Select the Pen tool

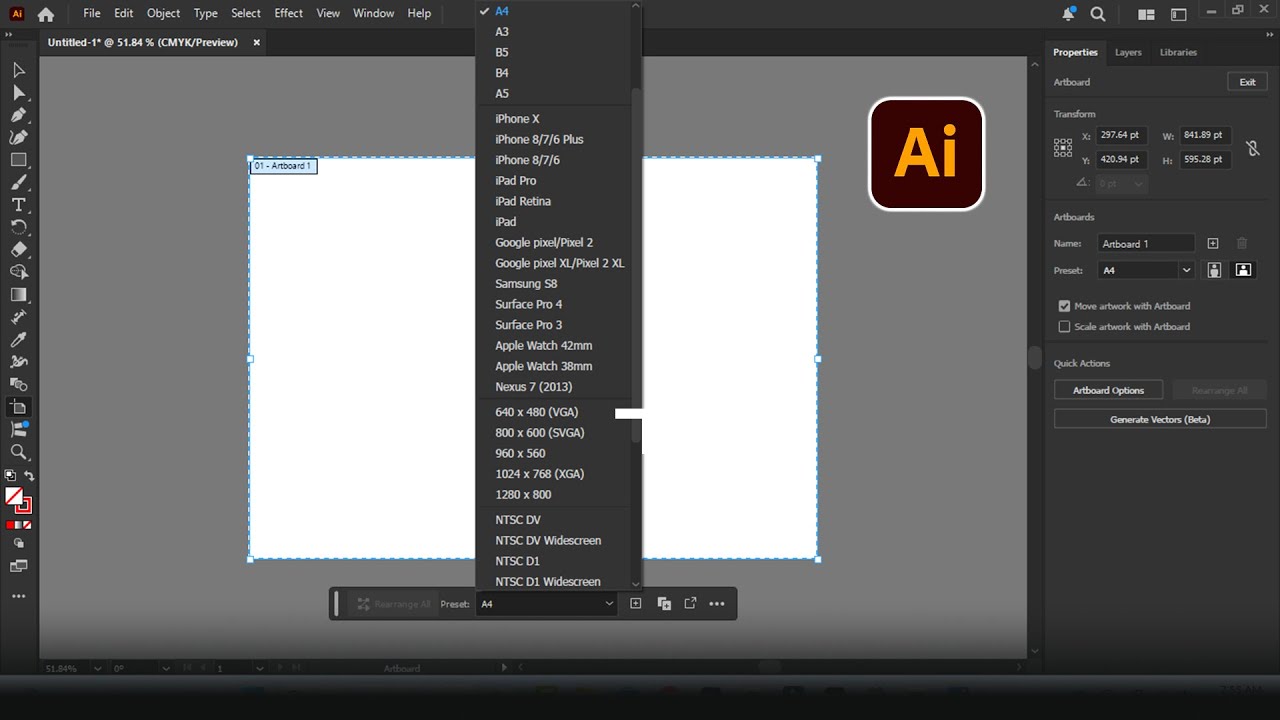(18, 115)
